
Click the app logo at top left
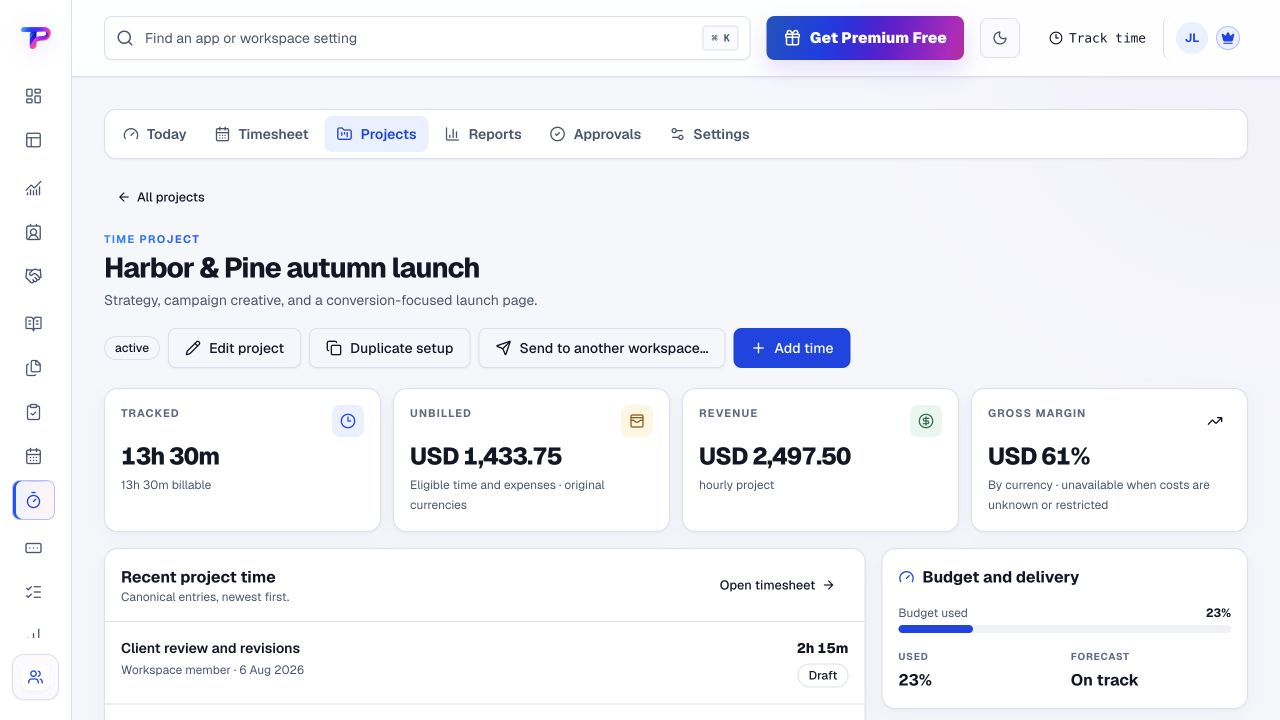click(x=35, y=38)
